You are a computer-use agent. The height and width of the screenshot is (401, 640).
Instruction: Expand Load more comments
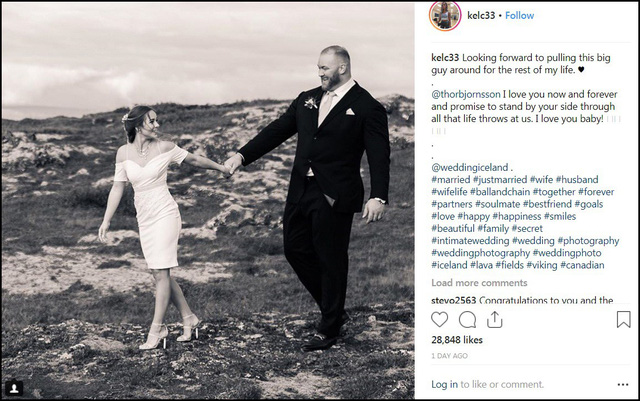(479, 283)
